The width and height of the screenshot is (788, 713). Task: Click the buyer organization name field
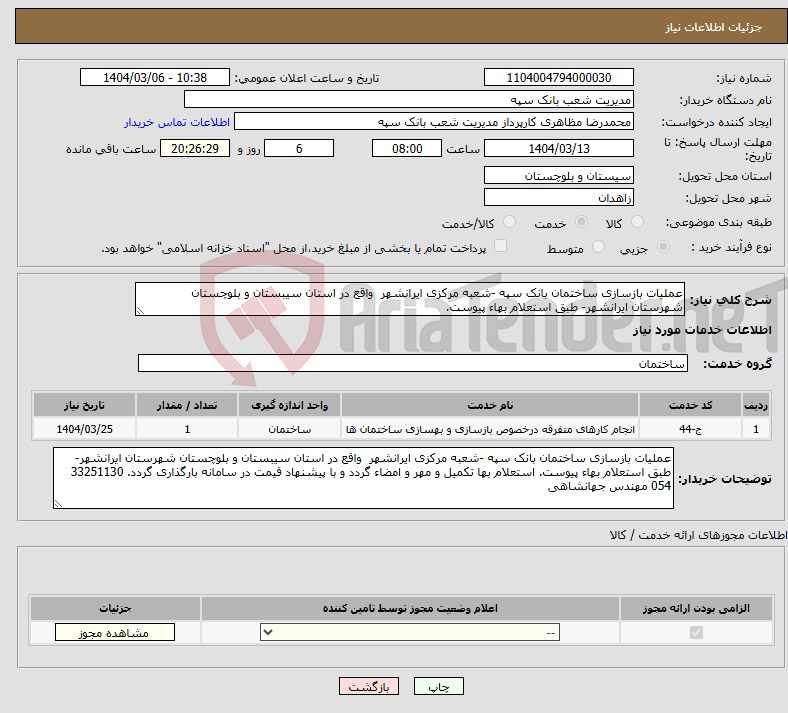click(x=409, y=99)
